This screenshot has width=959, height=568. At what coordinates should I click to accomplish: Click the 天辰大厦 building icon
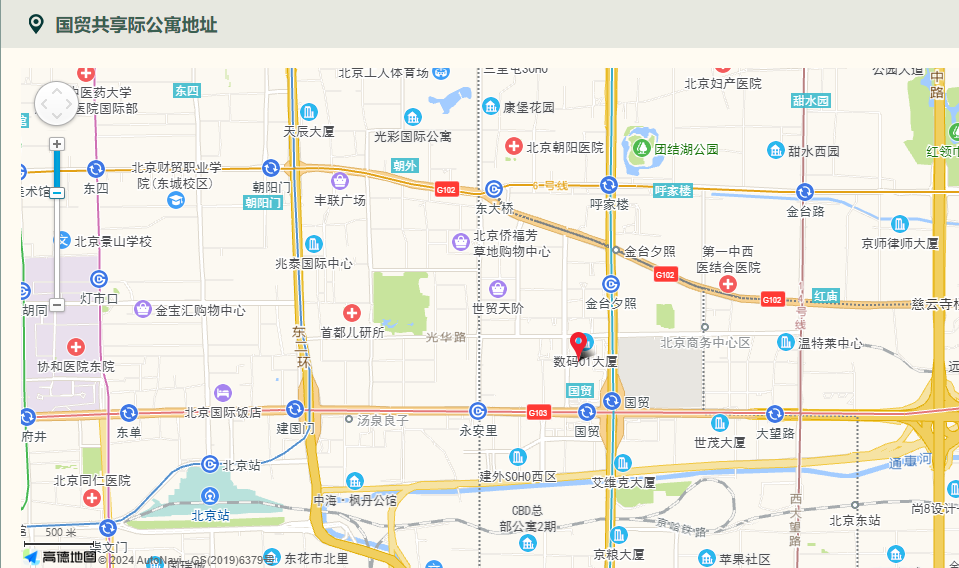click(309, 112)
